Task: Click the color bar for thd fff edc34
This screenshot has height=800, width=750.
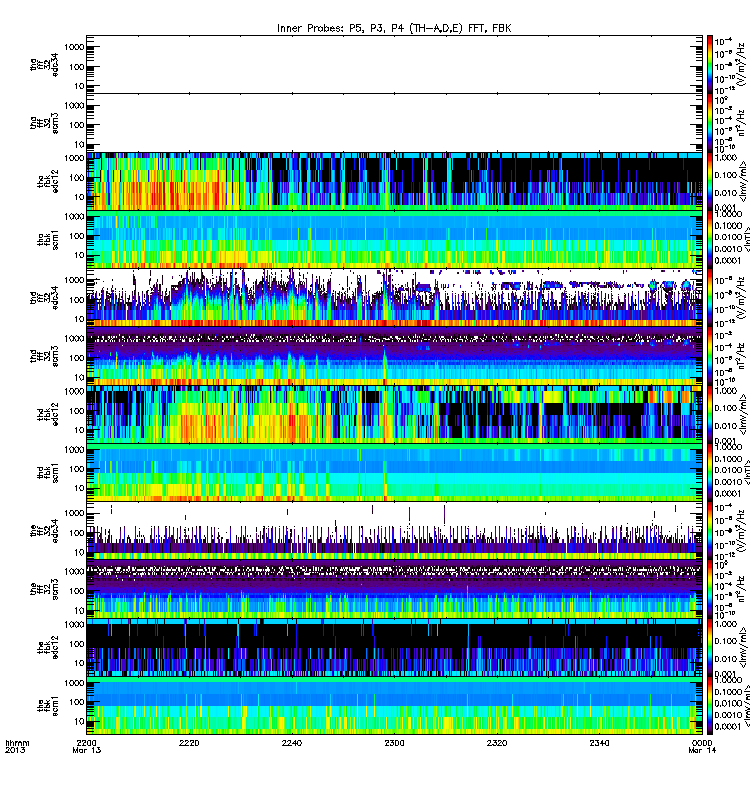Action: coord(710,298)
